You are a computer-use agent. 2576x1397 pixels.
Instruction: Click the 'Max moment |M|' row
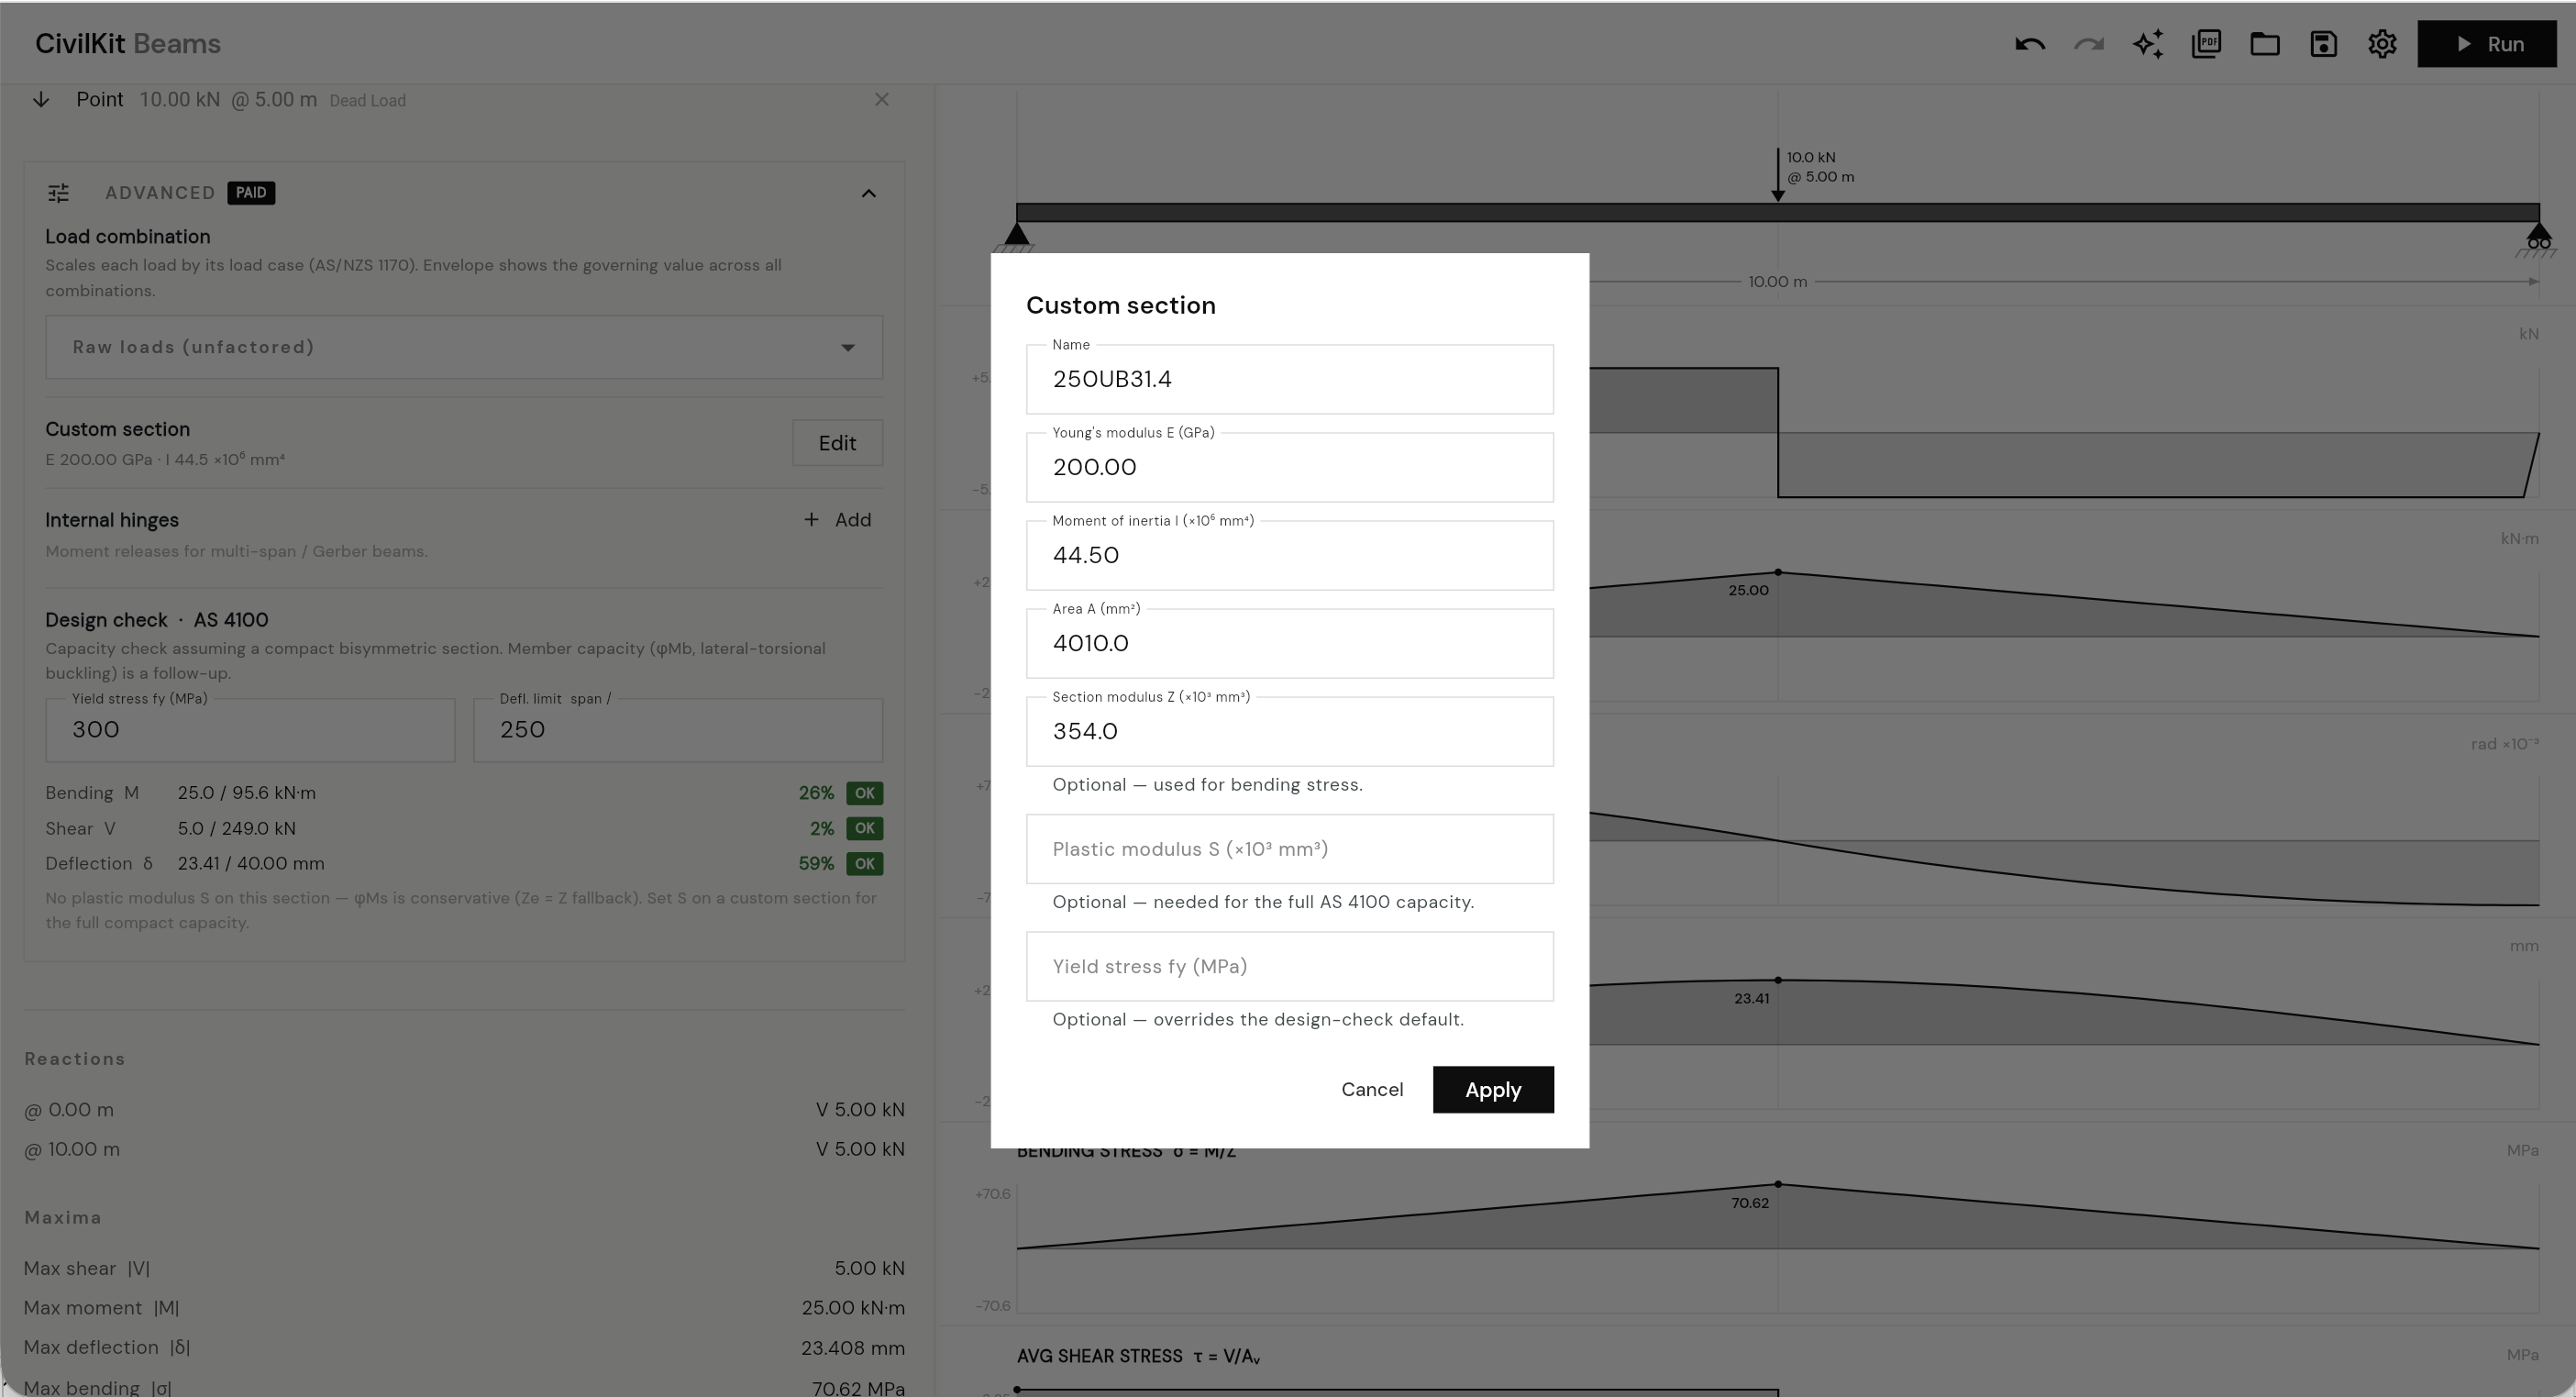click(x=464, y=1308)
